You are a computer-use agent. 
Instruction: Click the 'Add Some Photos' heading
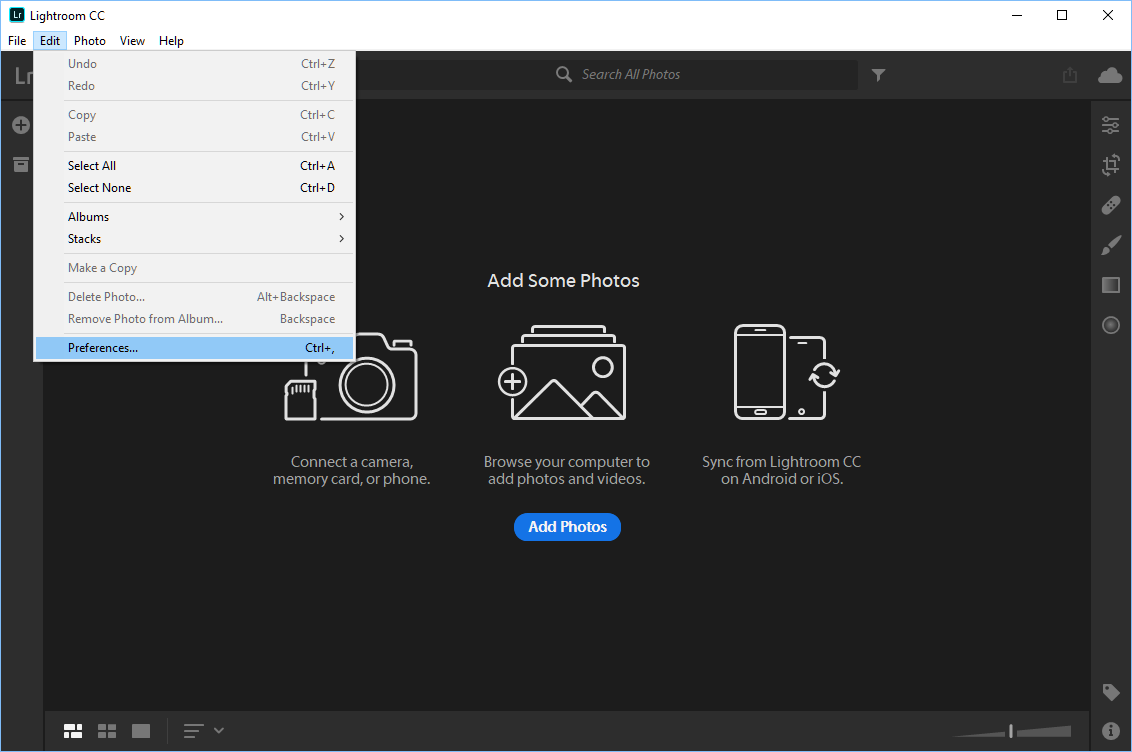[x=563, y=281]
